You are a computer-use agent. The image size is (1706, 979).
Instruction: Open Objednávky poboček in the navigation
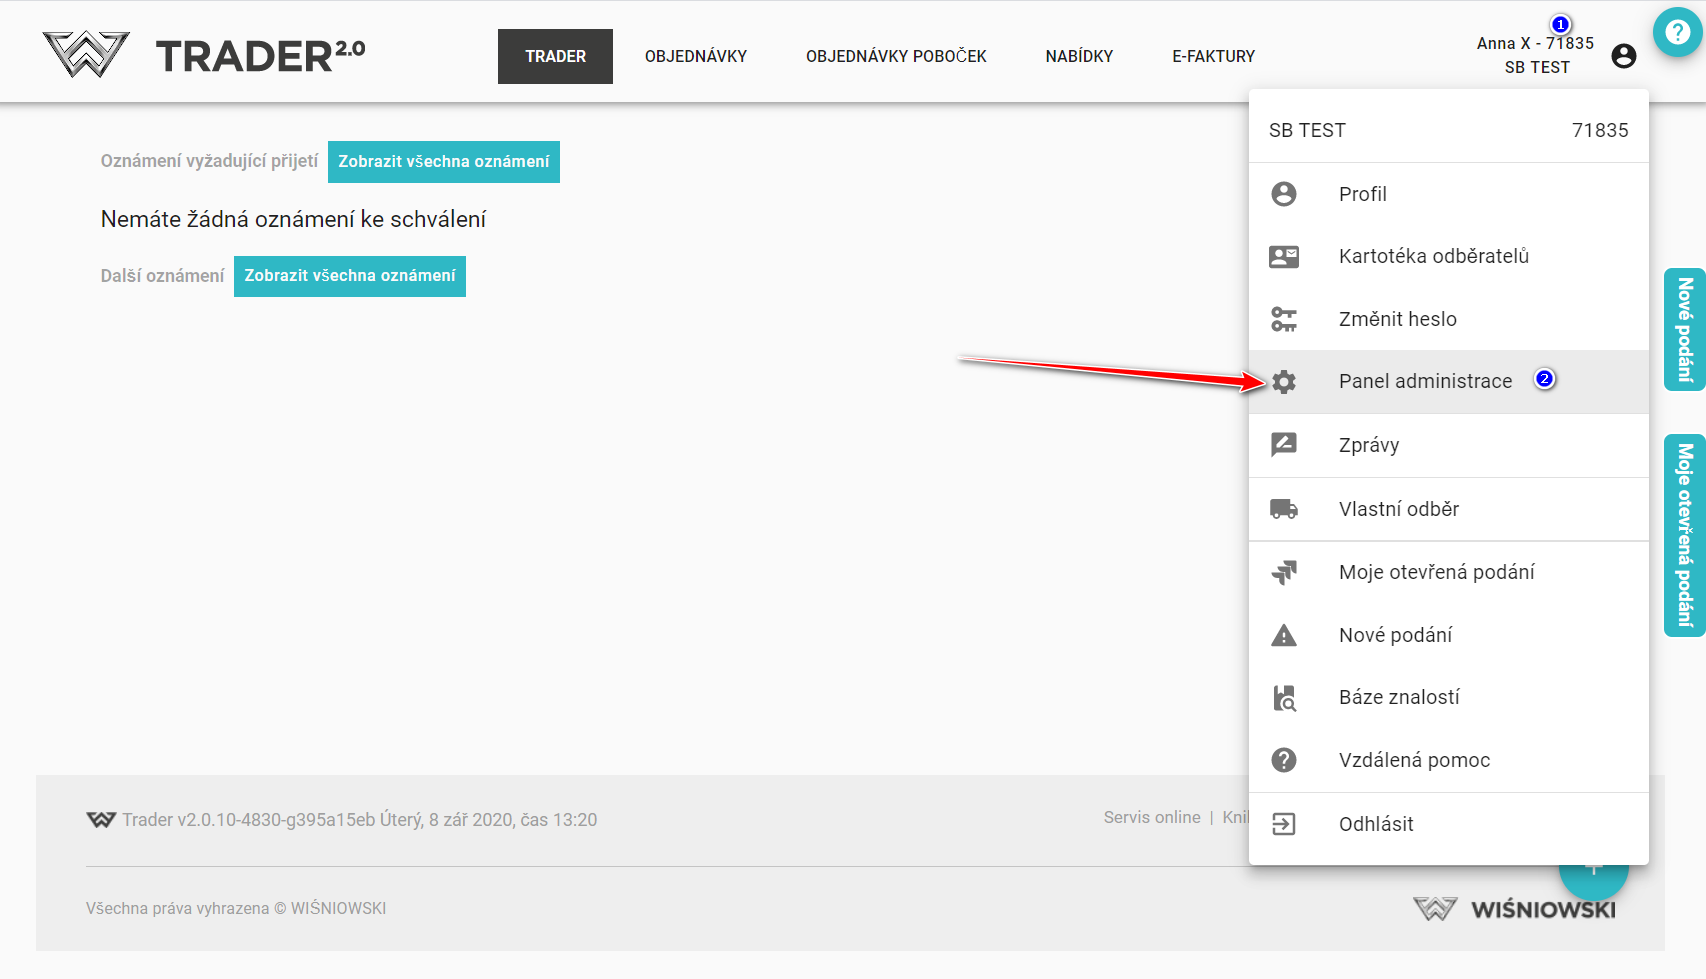(896, 56)
